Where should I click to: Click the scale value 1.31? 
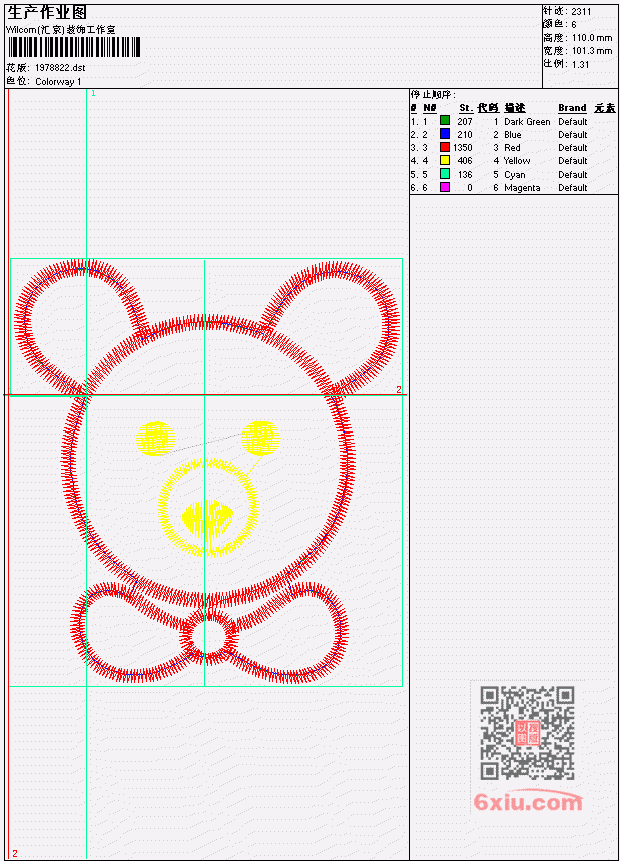pyautogui.click(x=580, y=64)
